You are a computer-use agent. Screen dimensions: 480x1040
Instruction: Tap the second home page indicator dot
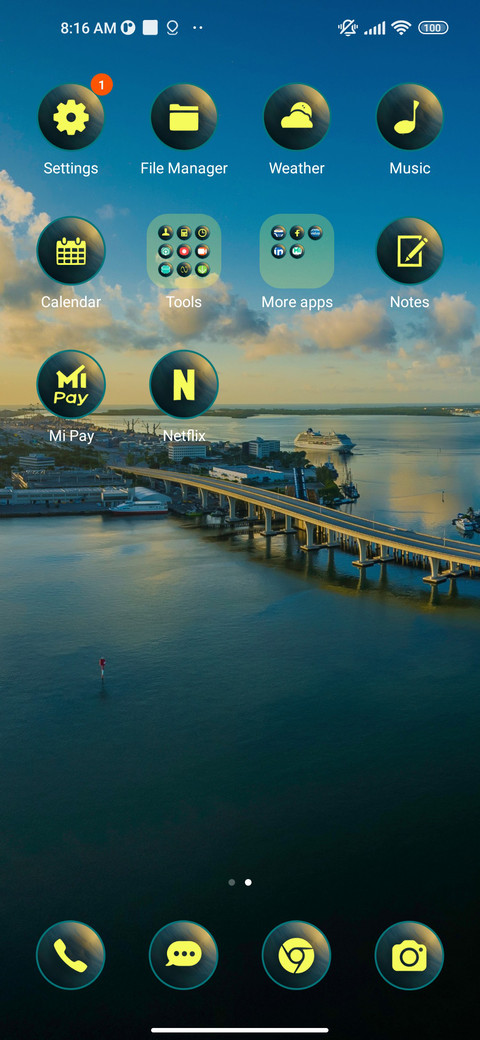coord(248,882)
